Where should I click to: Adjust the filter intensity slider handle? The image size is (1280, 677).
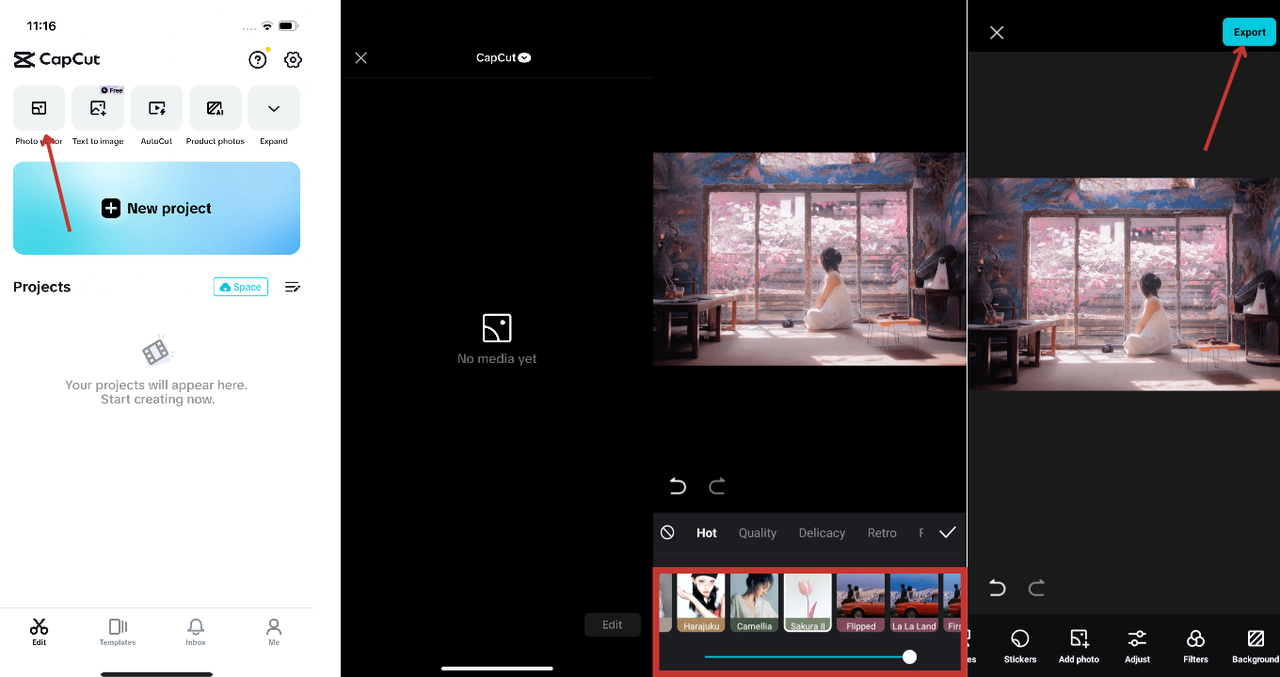pos(909,657)
